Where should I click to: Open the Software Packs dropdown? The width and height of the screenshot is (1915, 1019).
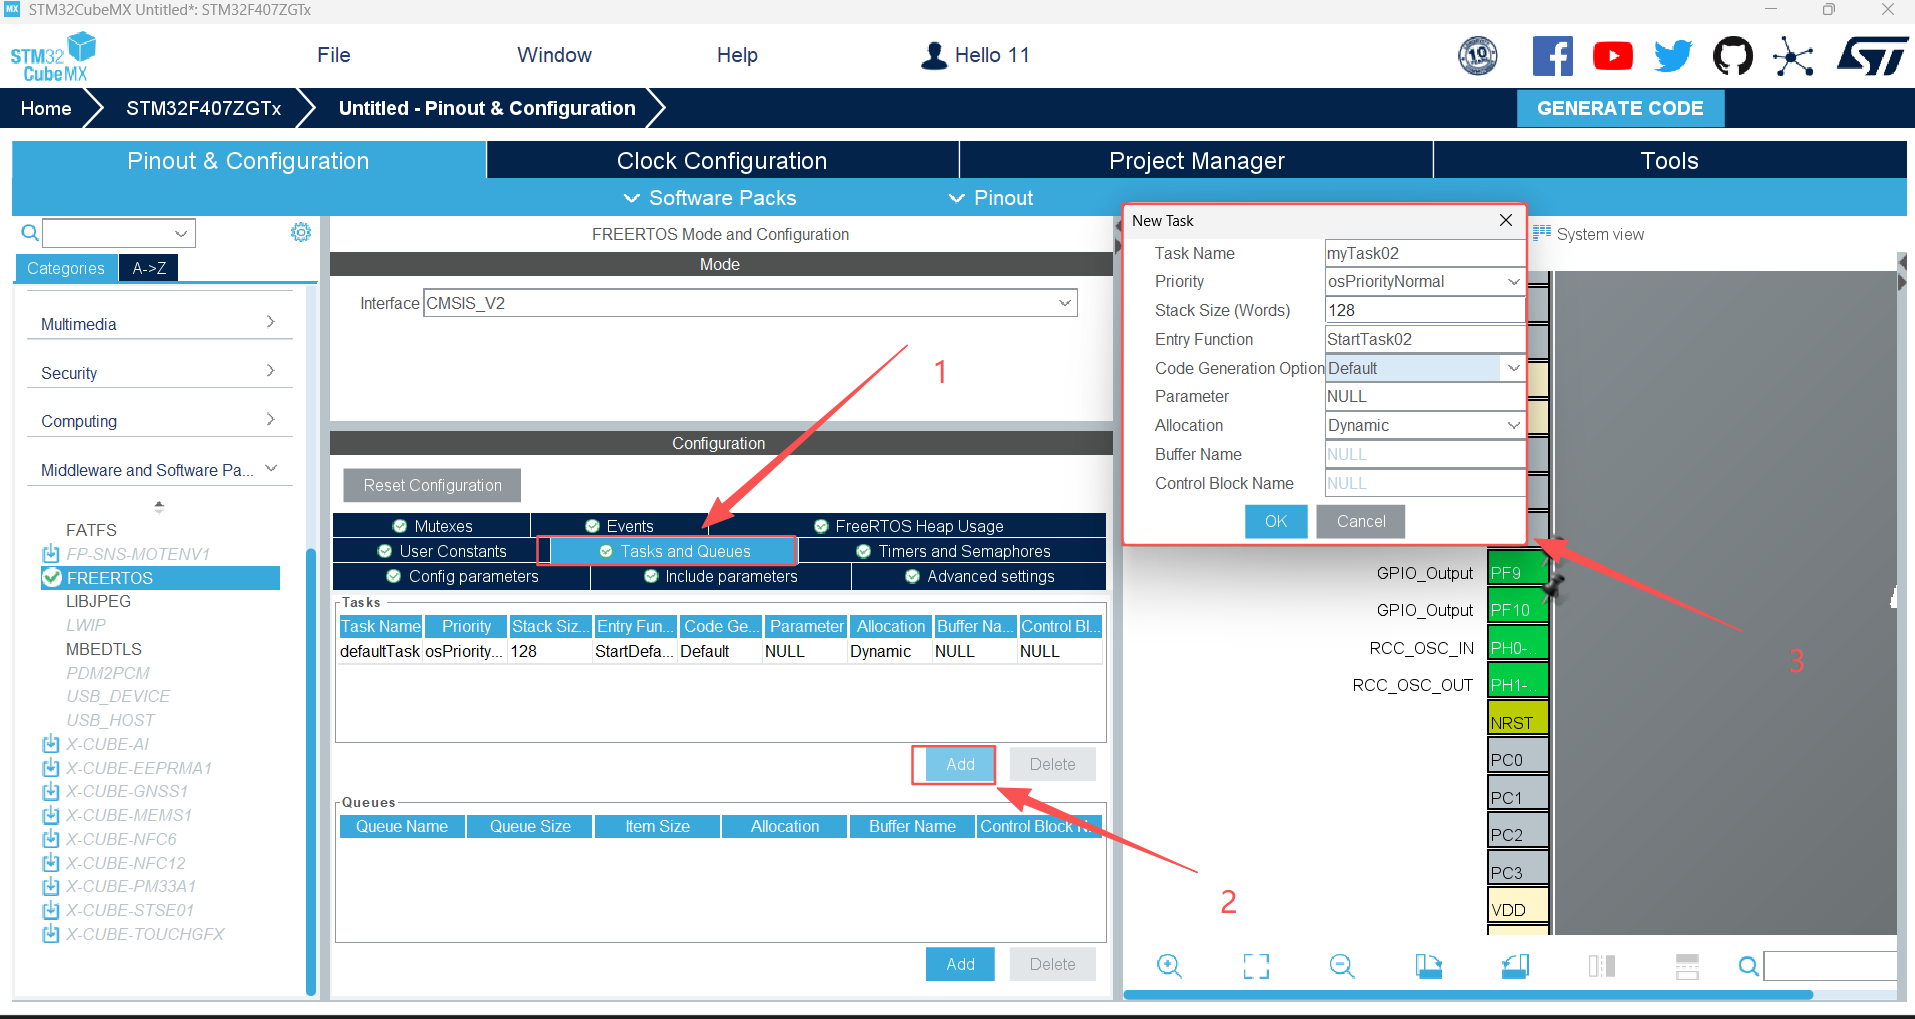[x=710, y=198]
